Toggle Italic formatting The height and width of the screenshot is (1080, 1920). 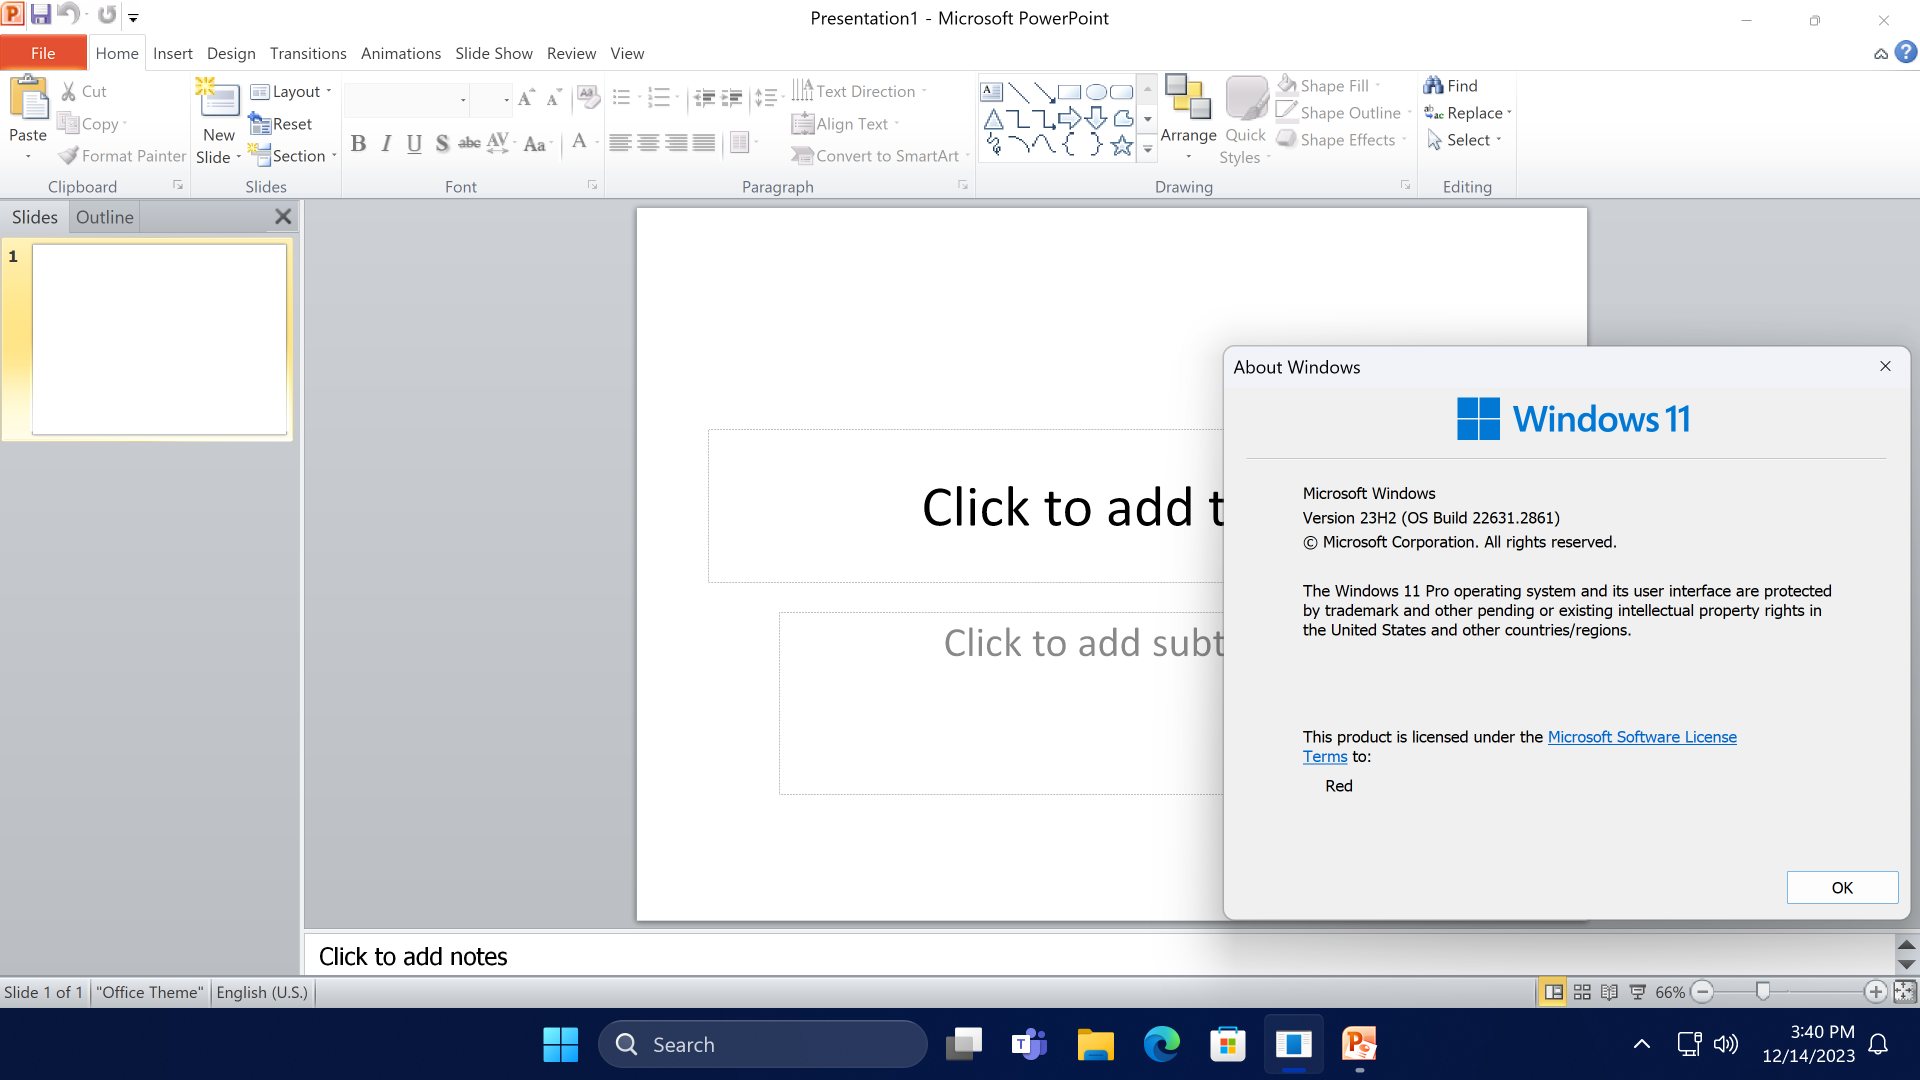[x=386, y=144]
